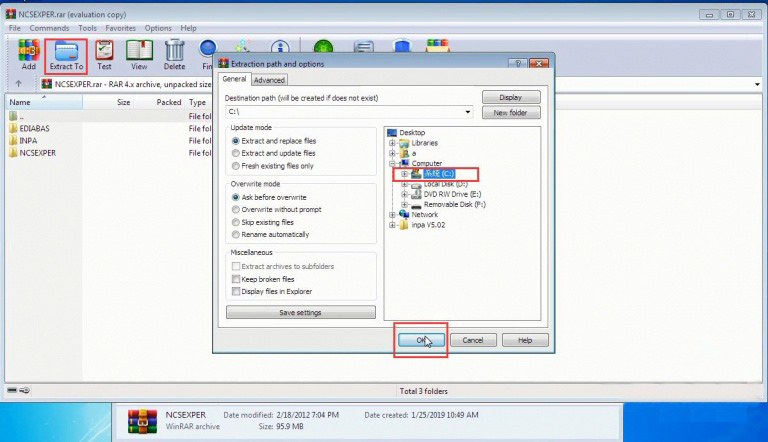
Task: Open the Options menu
Action: (x=158, y=28)
